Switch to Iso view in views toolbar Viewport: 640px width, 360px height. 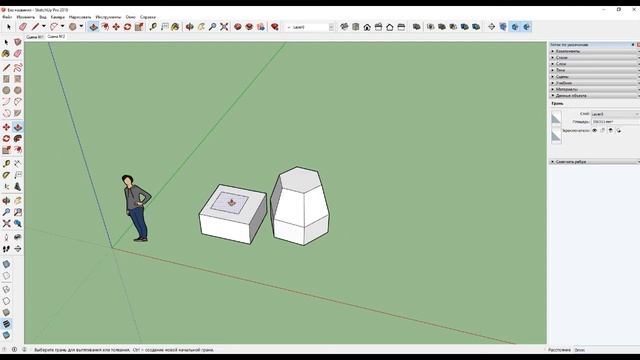click(344, 27)
